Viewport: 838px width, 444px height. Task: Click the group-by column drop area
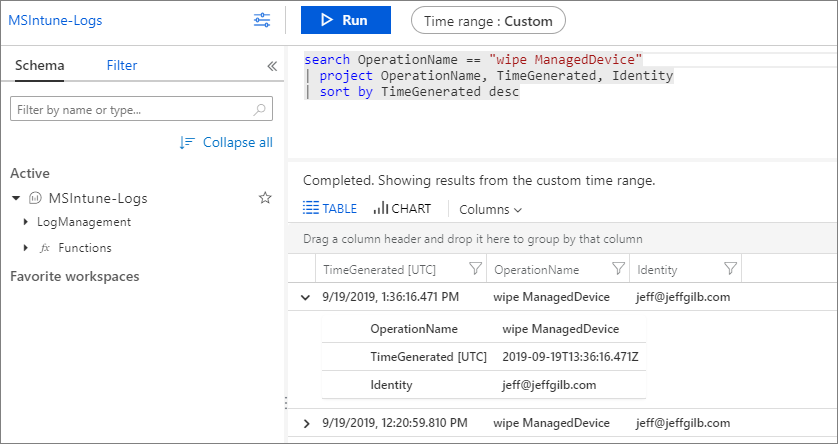tap(562, 239)
